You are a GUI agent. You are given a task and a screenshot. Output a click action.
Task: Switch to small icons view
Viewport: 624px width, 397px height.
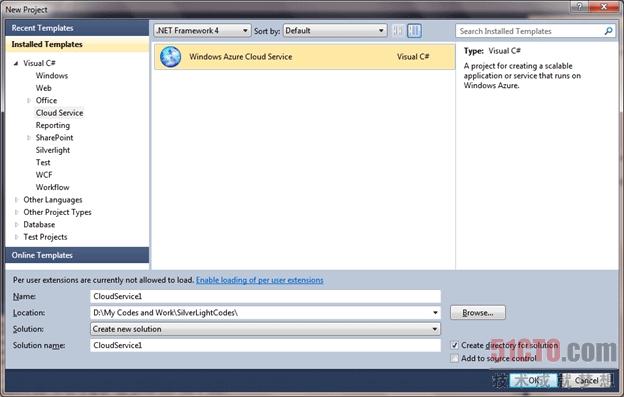[397, 31]
